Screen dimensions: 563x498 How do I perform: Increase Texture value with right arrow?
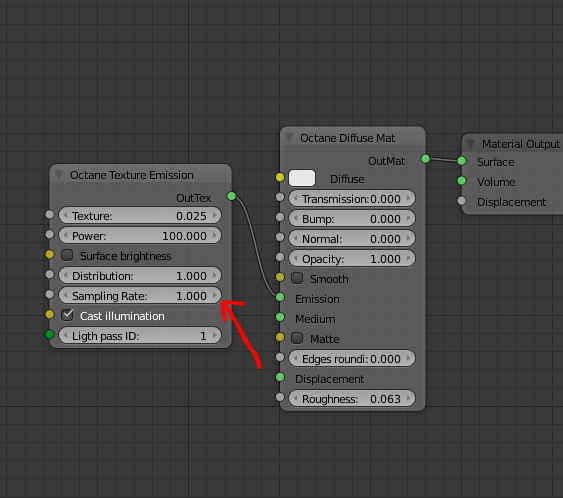(215, 215)
